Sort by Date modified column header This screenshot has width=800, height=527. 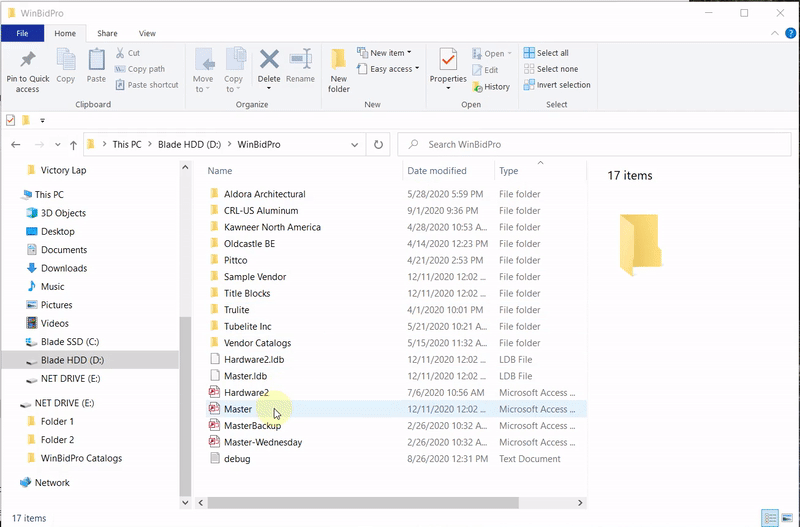[437, 171]
